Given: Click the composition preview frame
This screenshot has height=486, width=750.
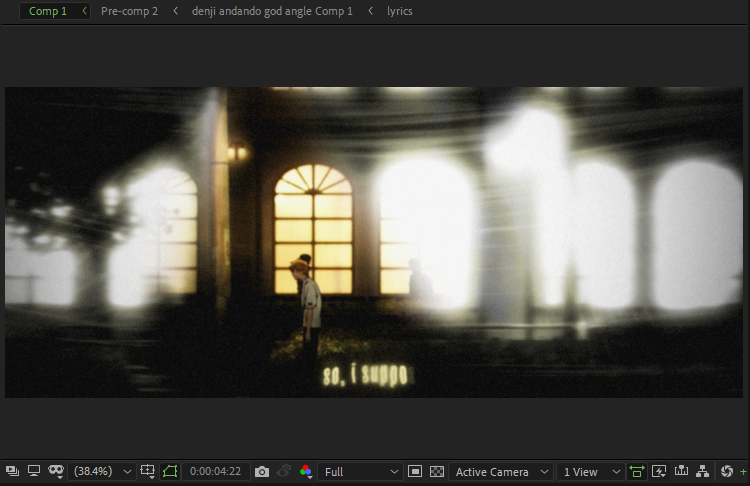Looking at the screenshot, I should (x=374, y=242).
